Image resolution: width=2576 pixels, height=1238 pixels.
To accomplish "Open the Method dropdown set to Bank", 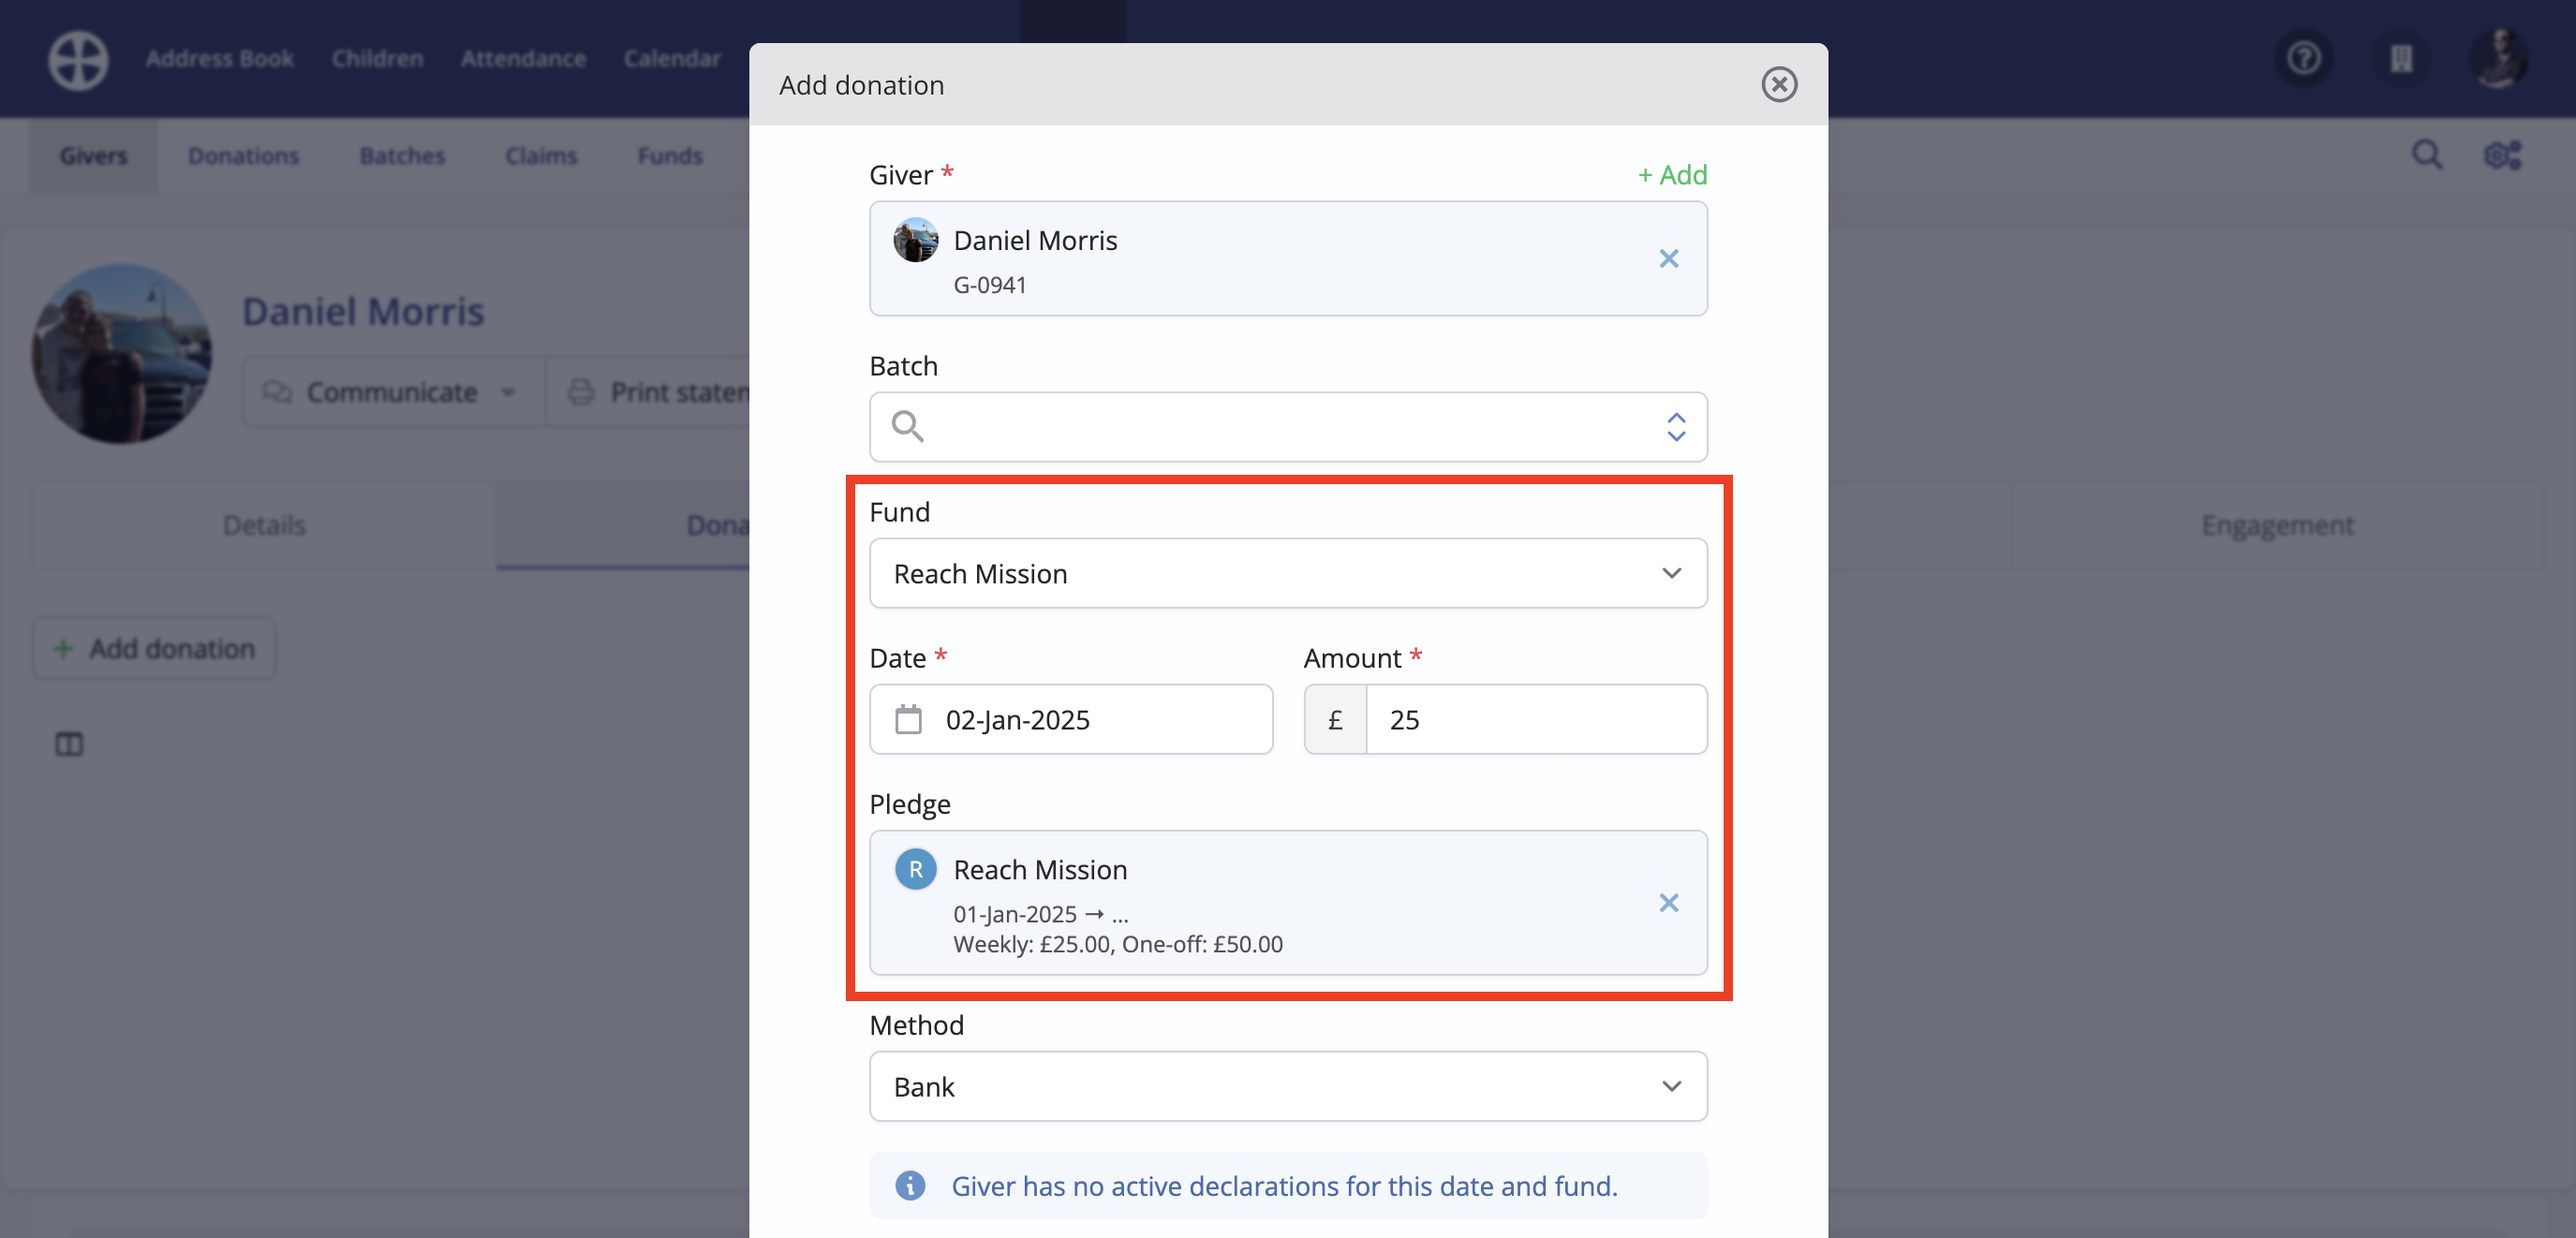I will tap(1288, 1087).
